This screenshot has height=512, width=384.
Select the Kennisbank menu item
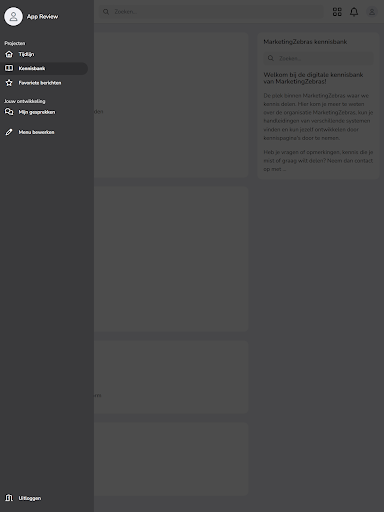(x=44, y=68)
